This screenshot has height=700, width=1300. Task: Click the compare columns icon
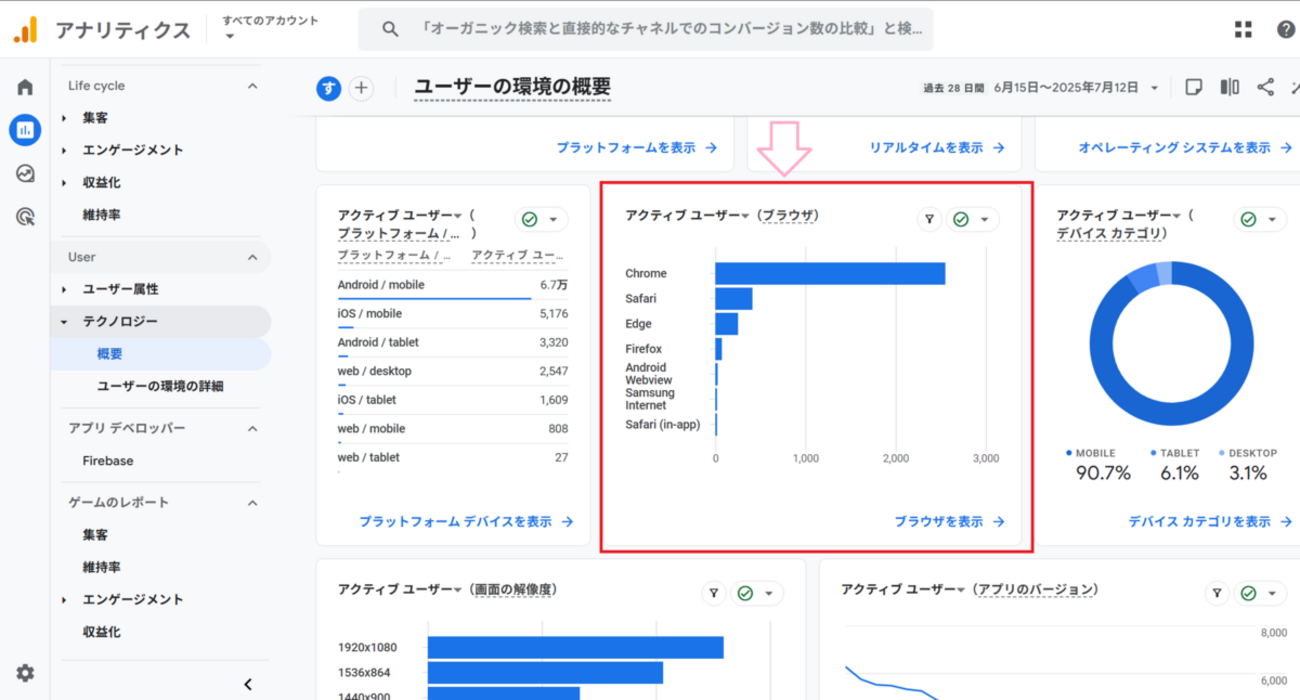coord(1230,87)
